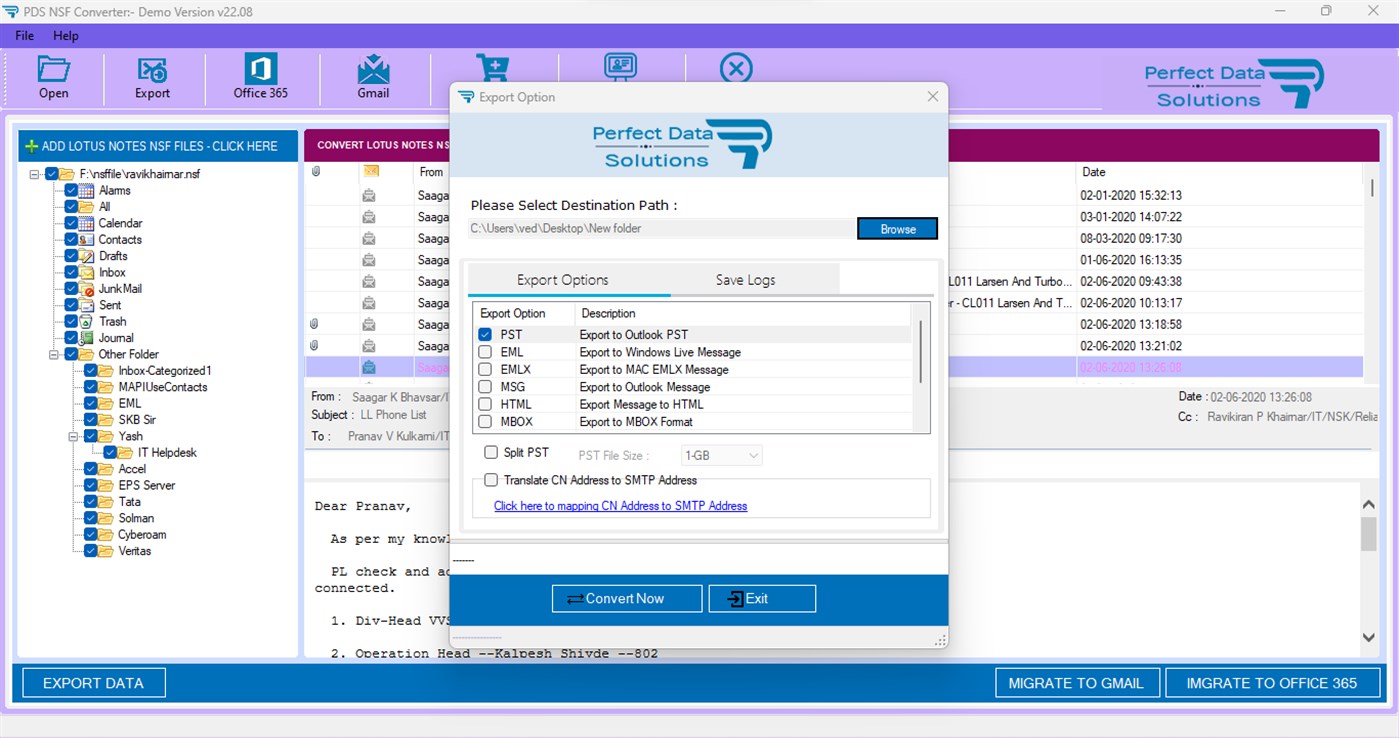Screen dimensions: 1399x738
Task: Enable Translate CN Address to SMTP Address
Action: point(490,480)
